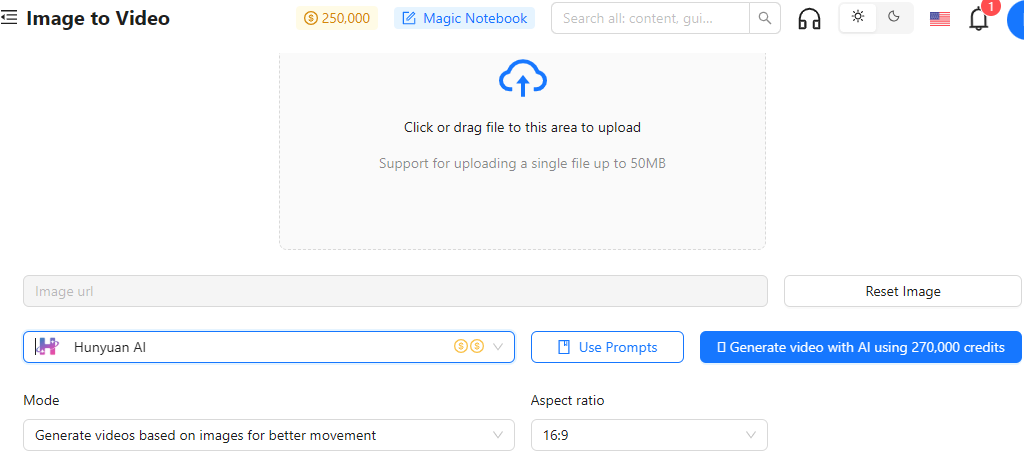Click the file upload drop area

tap(522, 150)
